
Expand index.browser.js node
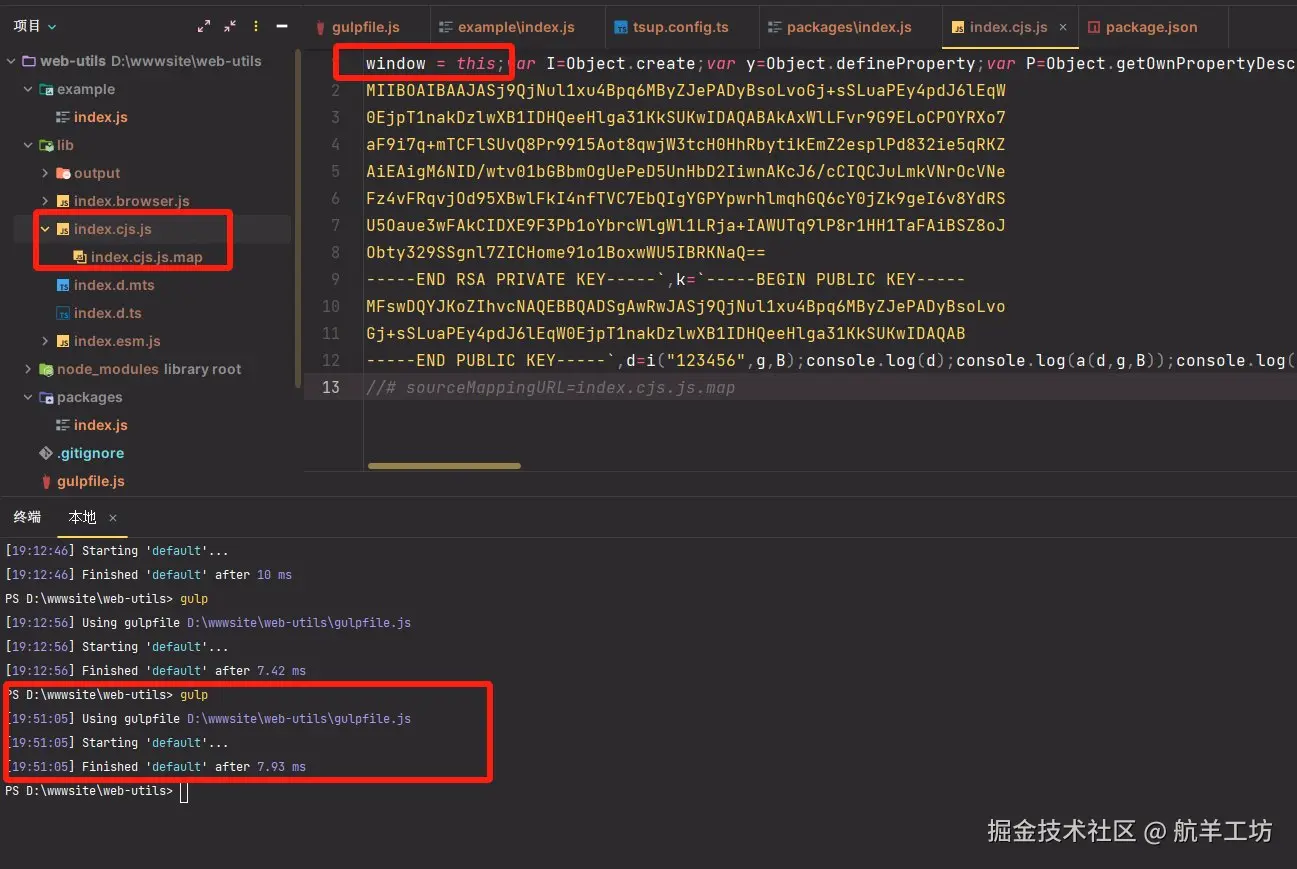click(45, 201)
